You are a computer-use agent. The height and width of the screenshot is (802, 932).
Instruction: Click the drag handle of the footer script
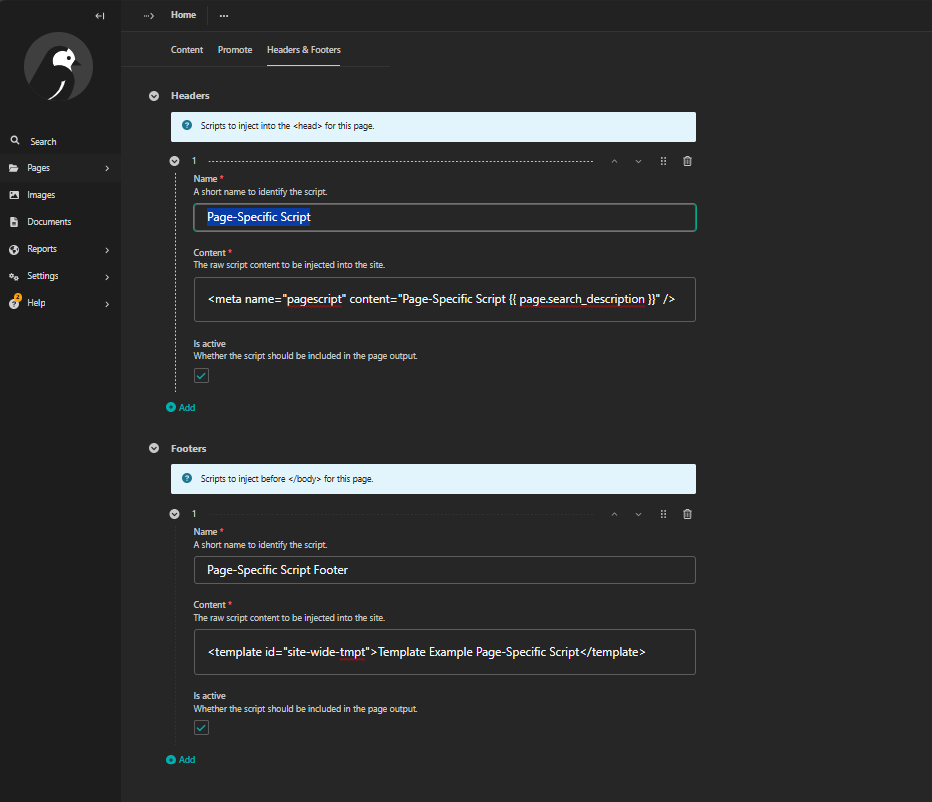coord(663,513)
